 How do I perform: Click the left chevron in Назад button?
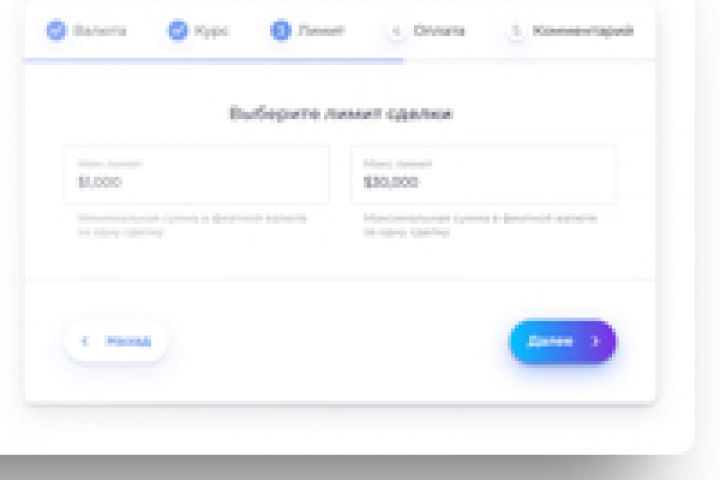84,341
